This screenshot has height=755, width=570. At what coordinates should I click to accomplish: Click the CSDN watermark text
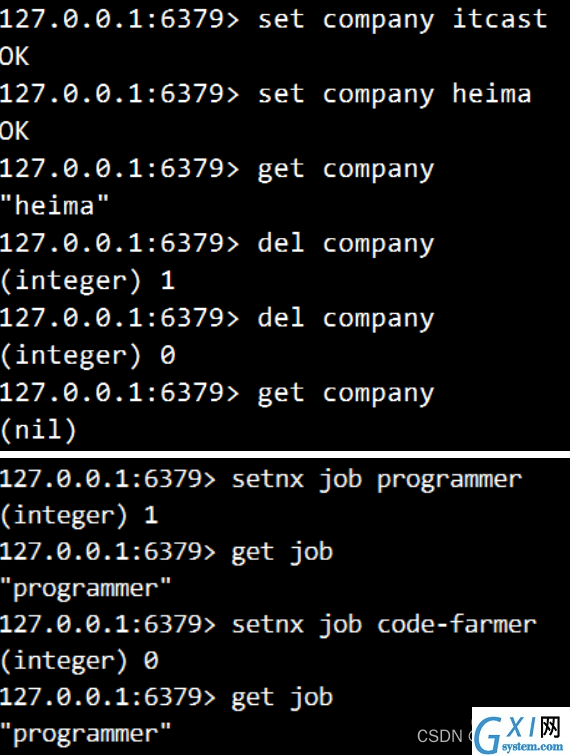pos(440,736)
